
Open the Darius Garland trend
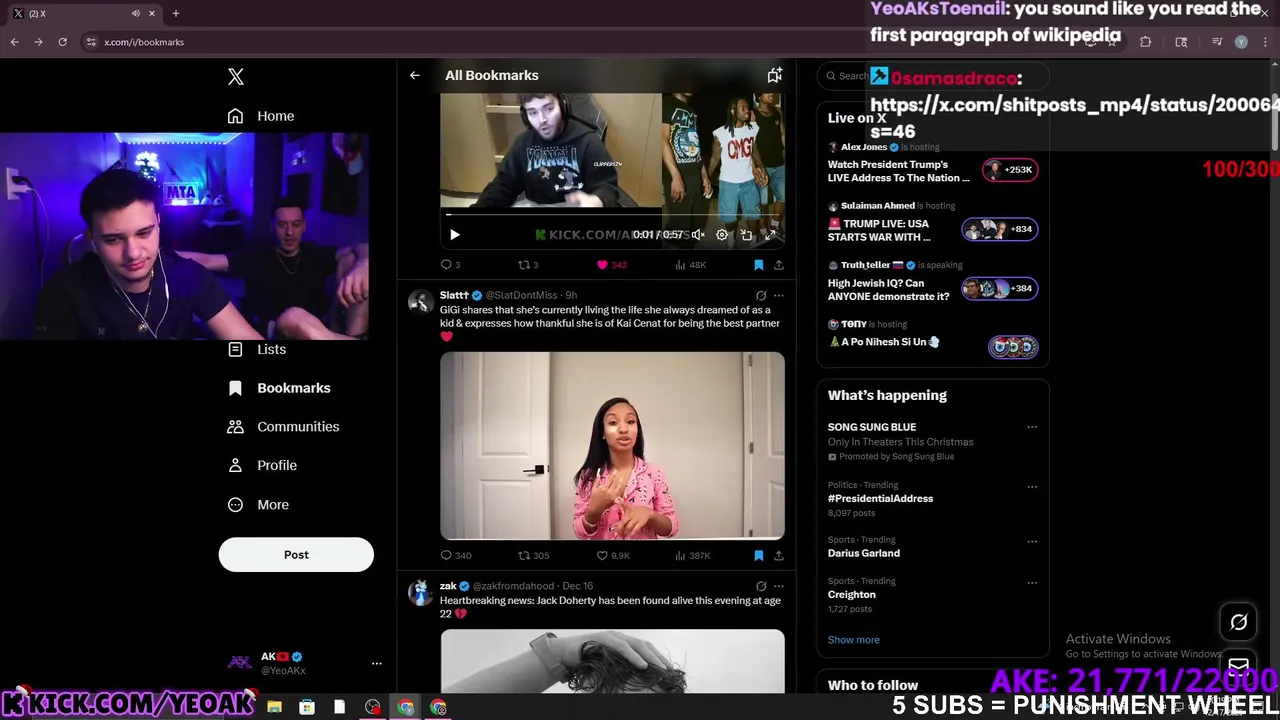864,553
